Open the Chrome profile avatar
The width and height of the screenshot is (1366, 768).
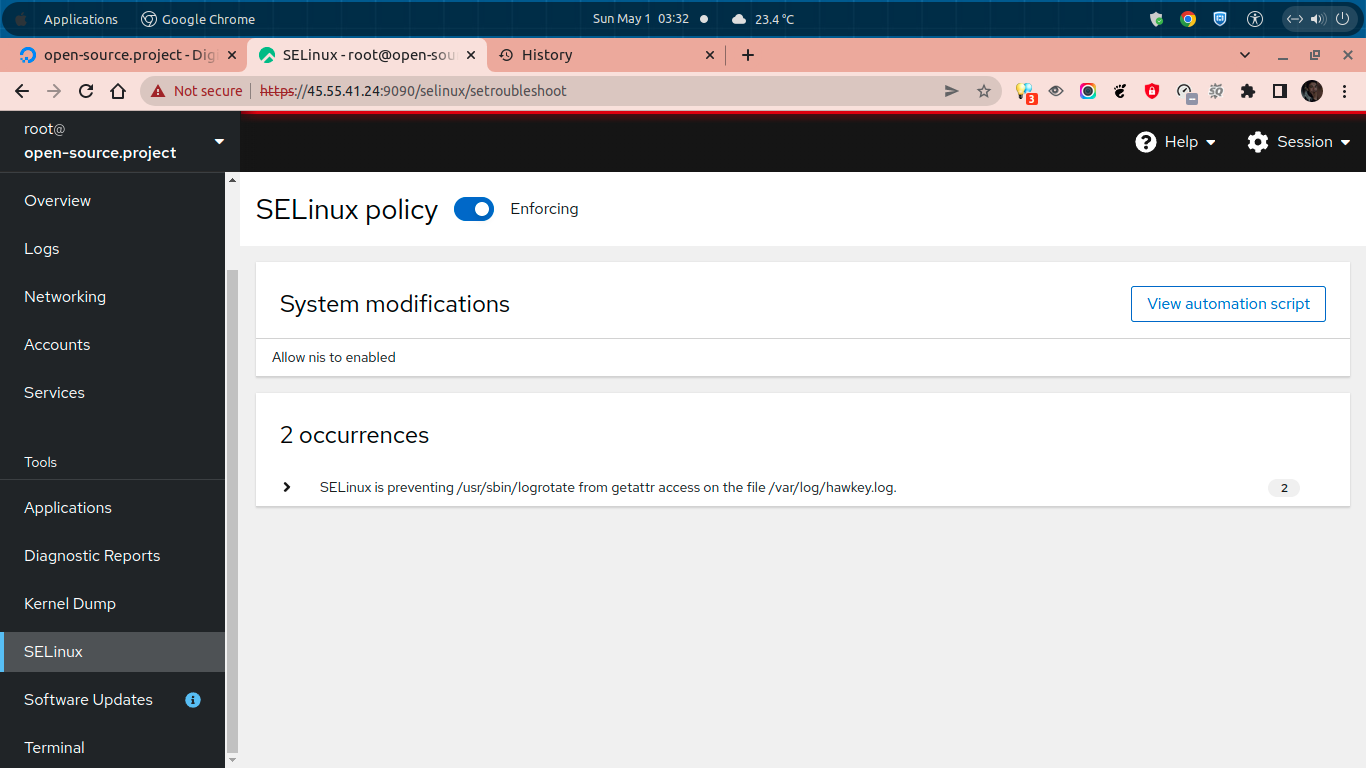tap(1312, 91)
